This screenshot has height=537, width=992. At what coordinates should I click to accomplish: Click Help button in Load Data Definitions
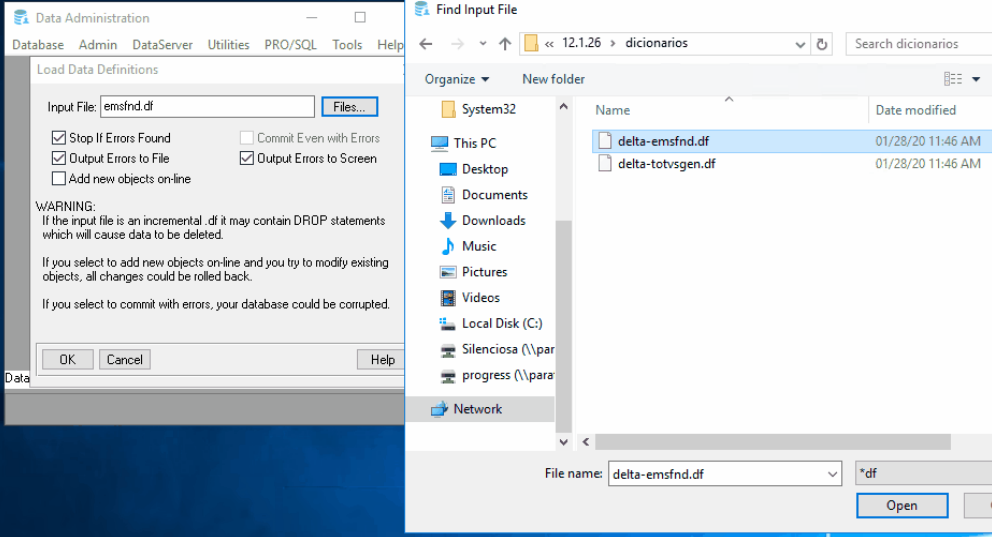(381, 359)
